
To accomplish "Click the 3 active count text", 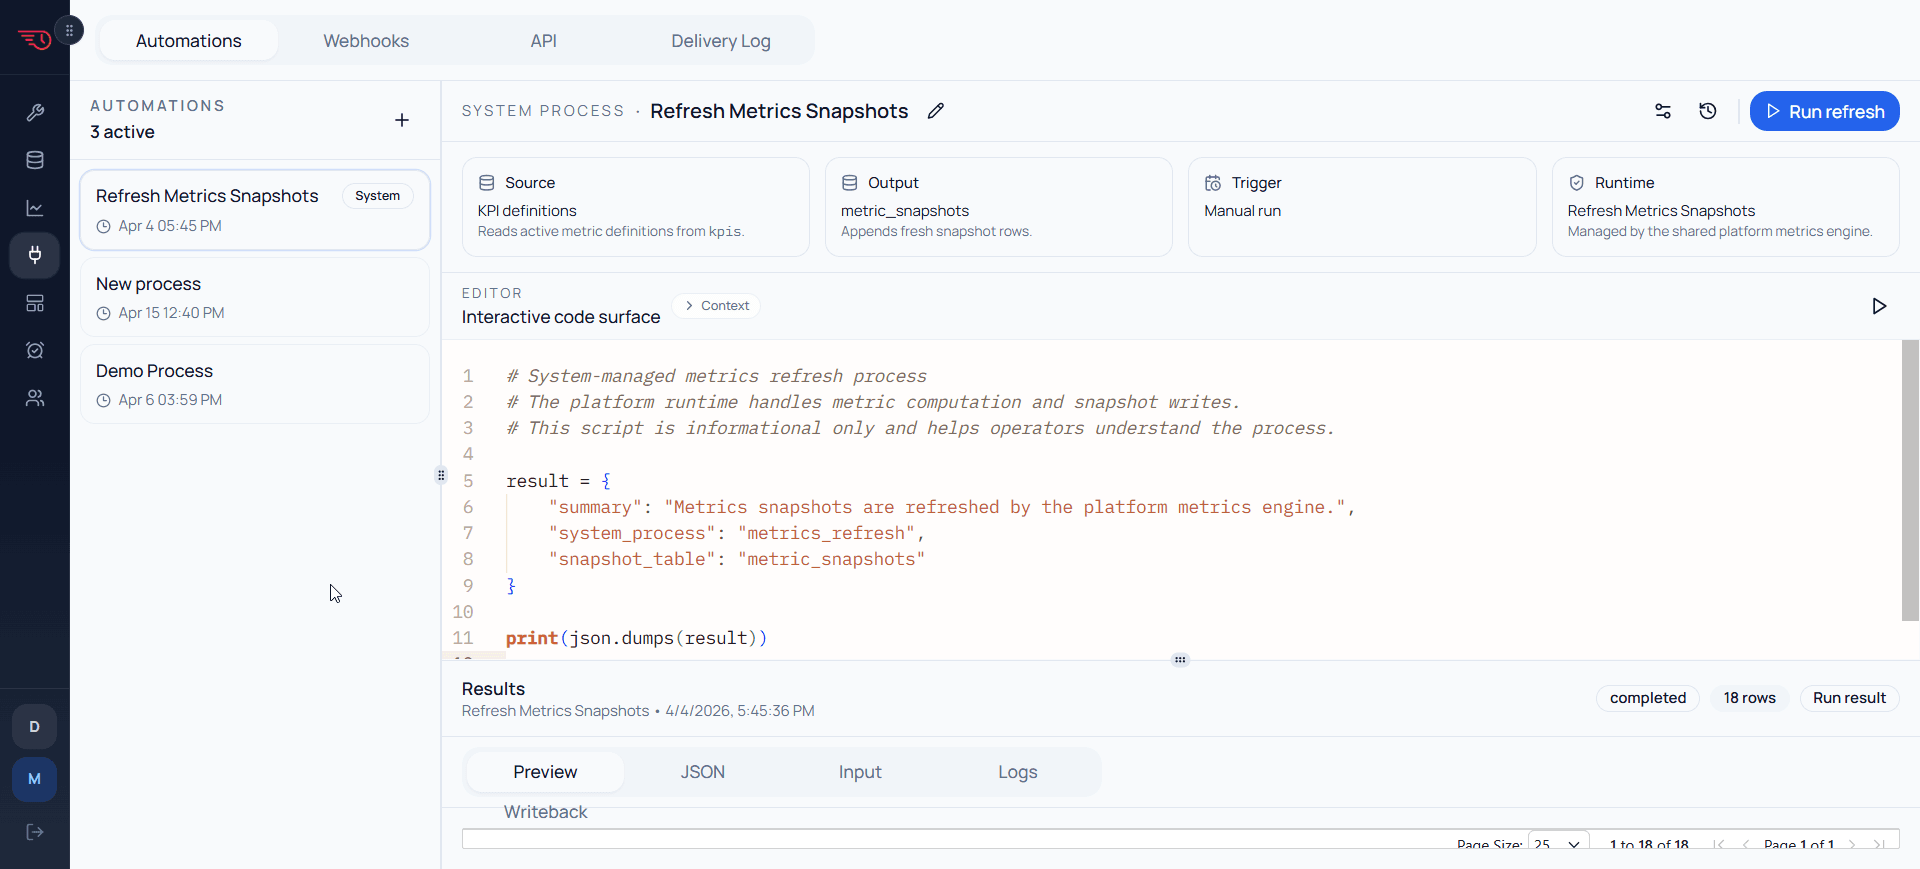I will click(122, 132).
